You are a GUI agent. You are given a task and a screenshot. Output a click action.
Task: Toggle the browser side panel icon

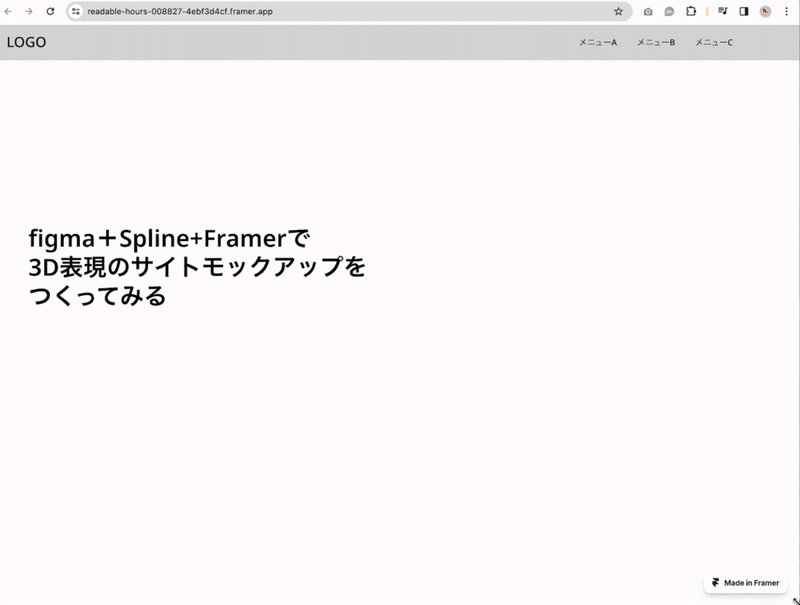(744, 11)
